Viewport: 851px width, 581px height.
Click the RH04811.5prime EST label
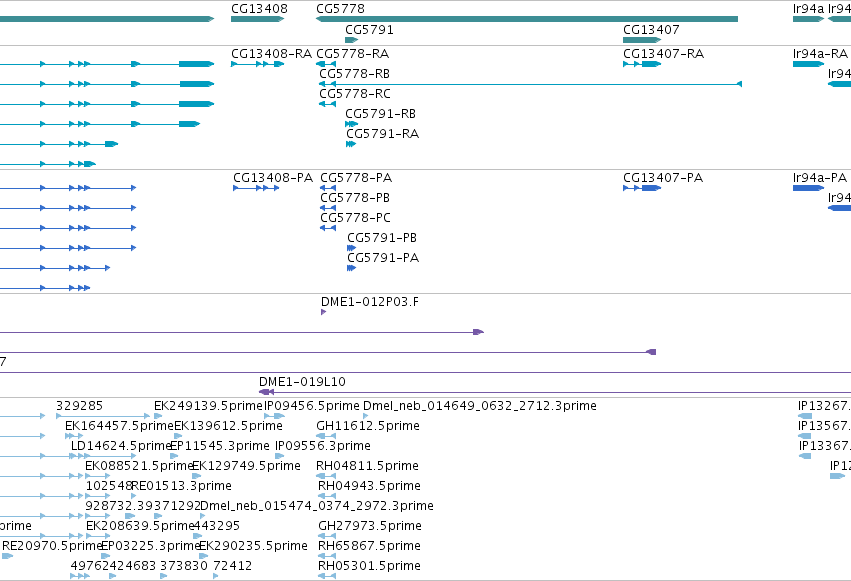(367, 466)
